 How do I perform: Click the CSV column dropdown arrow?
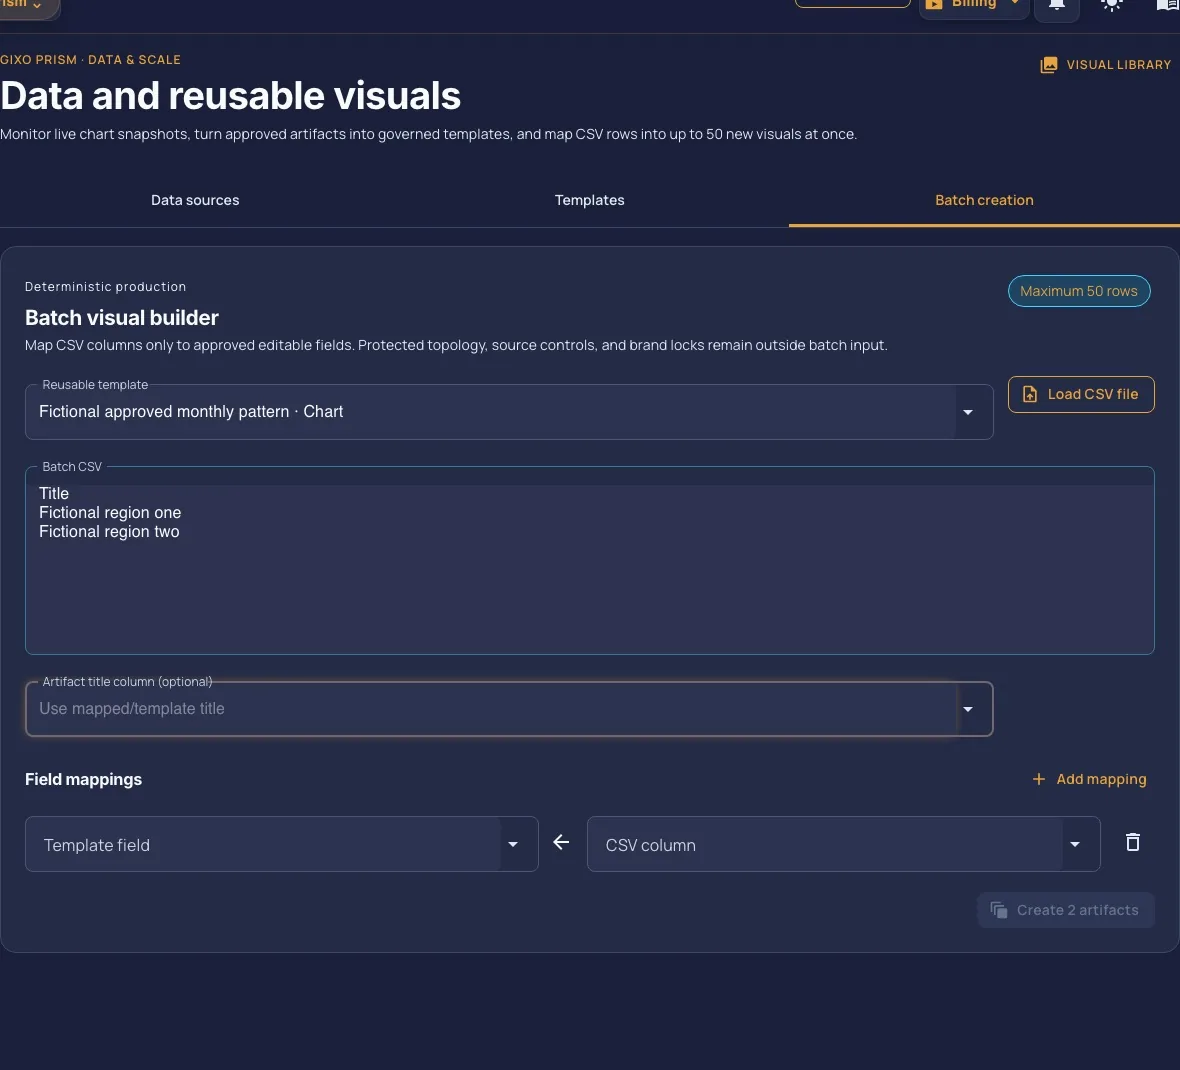[1075, 845]
